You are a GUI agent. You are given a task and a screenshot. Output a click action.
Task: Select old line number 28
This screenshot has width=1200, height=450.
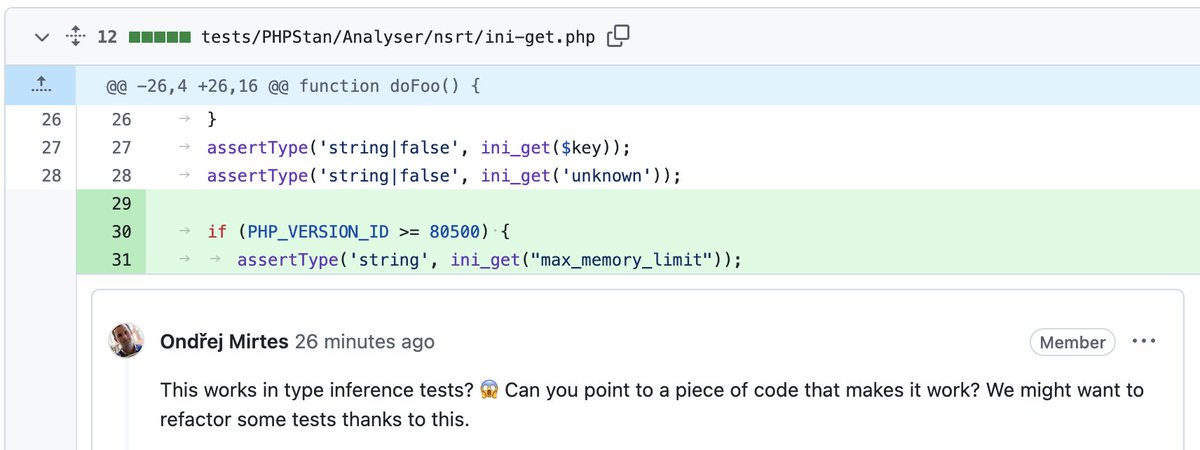pyautogui.click(x=51, y=175)
